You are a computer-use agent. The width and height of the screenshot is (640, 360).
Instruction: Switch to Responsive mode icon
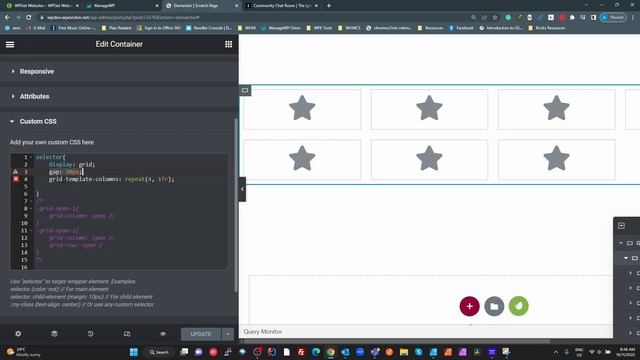[127, 334]
